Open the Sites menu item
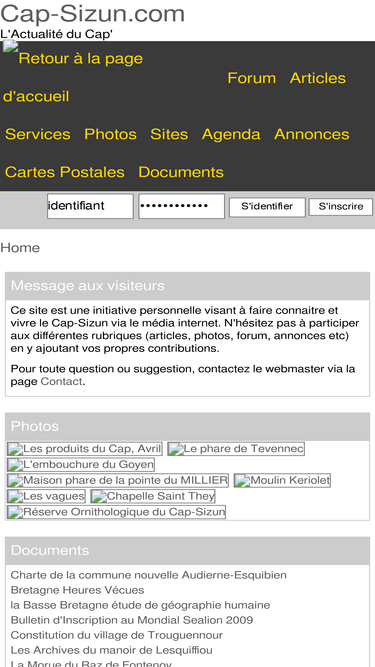375x667 pixels. tap(169, 134)
